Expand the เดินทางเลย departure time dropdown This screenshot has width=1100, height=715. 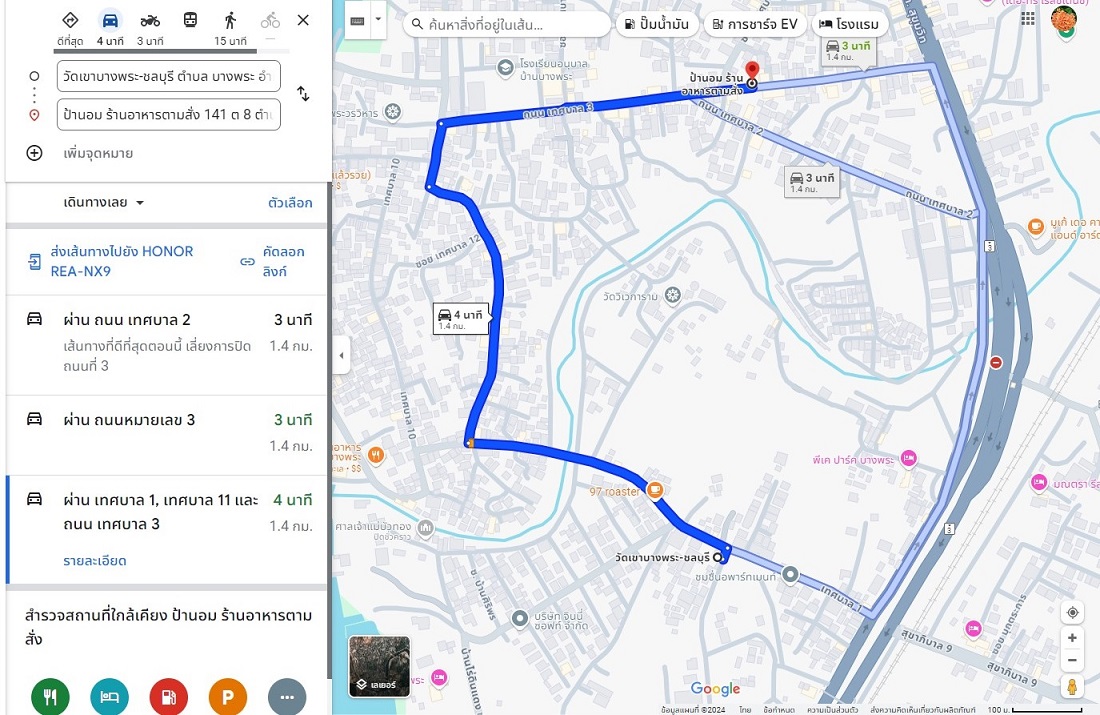click(104, 203)
